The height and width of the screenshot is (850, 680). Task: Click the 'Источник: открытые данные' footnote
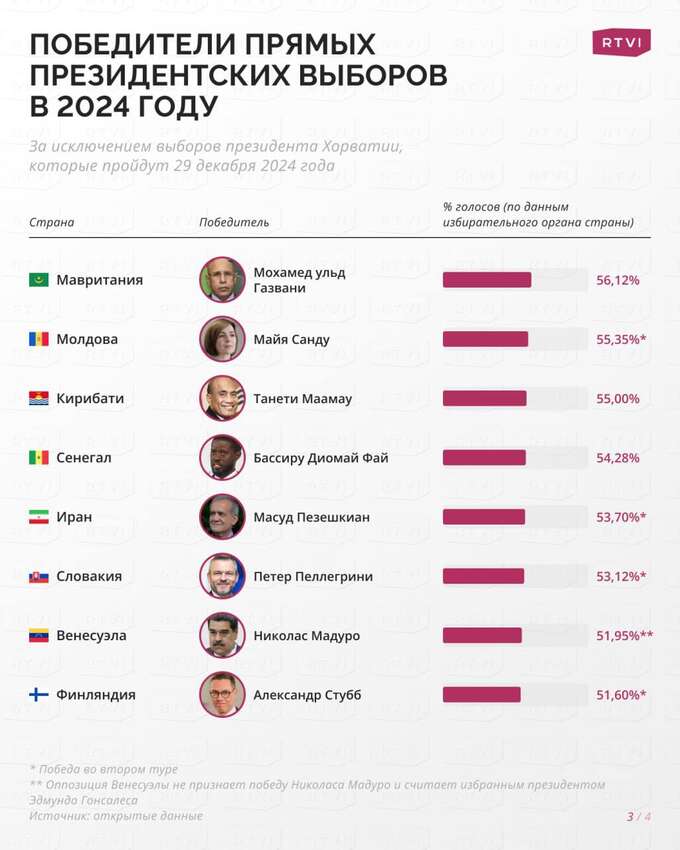click(116, 816)
